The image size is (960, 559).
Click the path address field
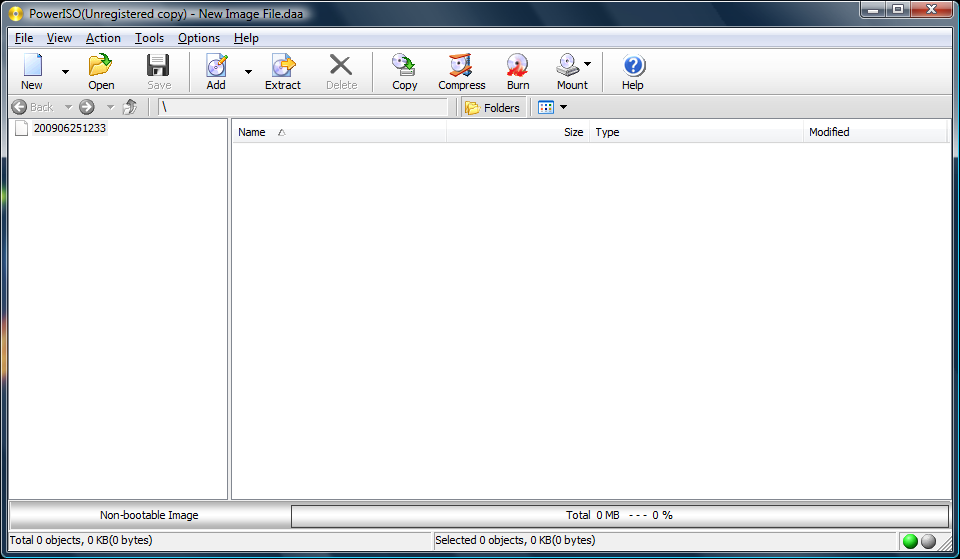[303, 107]
